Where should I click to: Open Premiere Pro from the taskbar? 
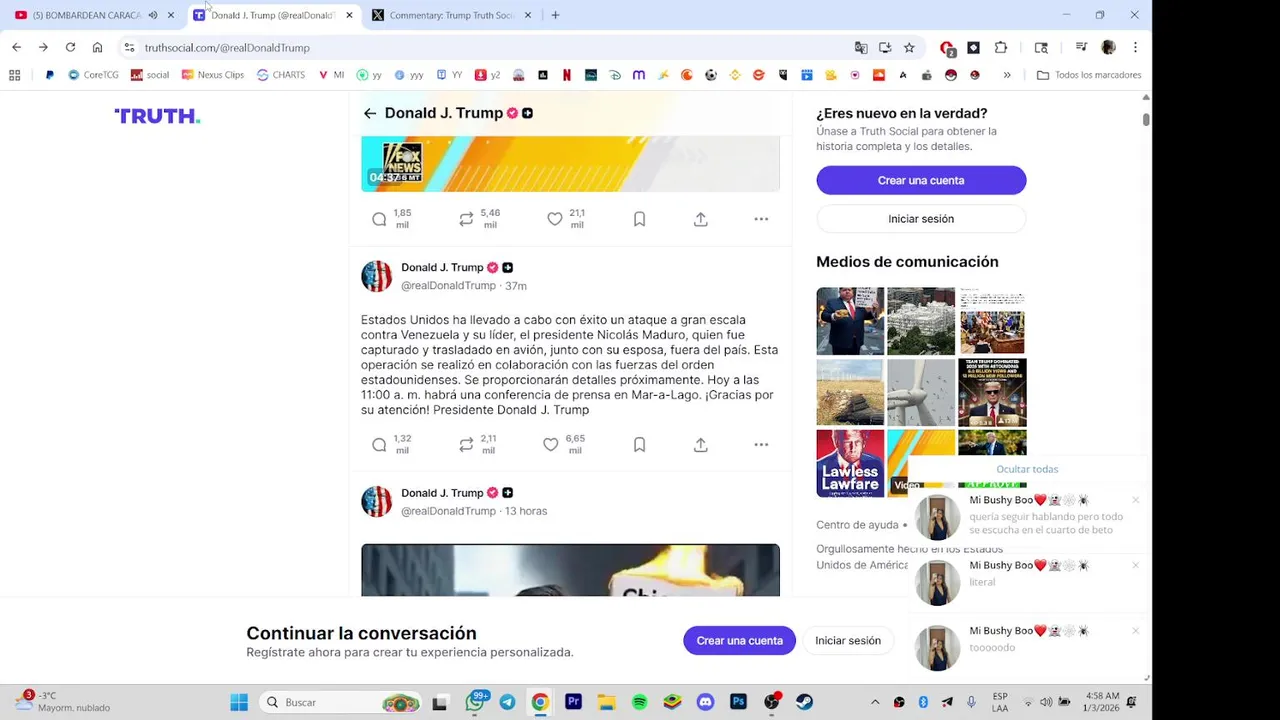click(573, 702)
